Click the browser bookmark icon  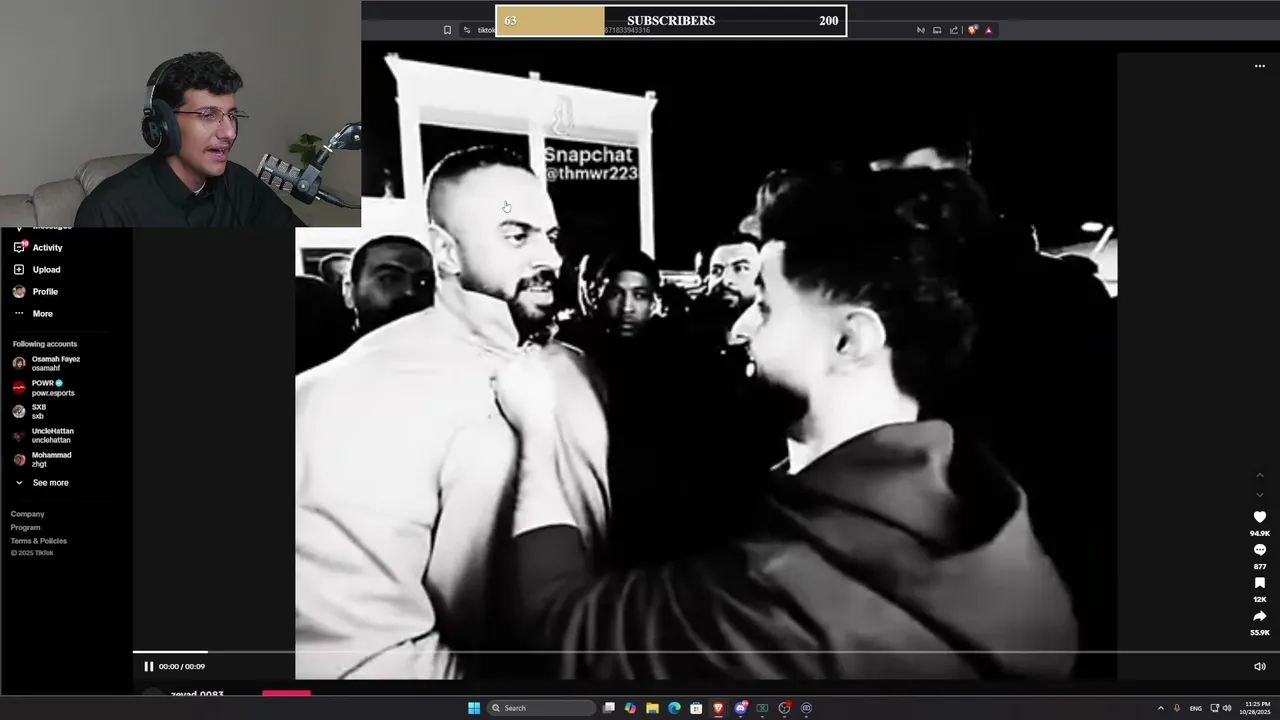click(x=447, y=30)
